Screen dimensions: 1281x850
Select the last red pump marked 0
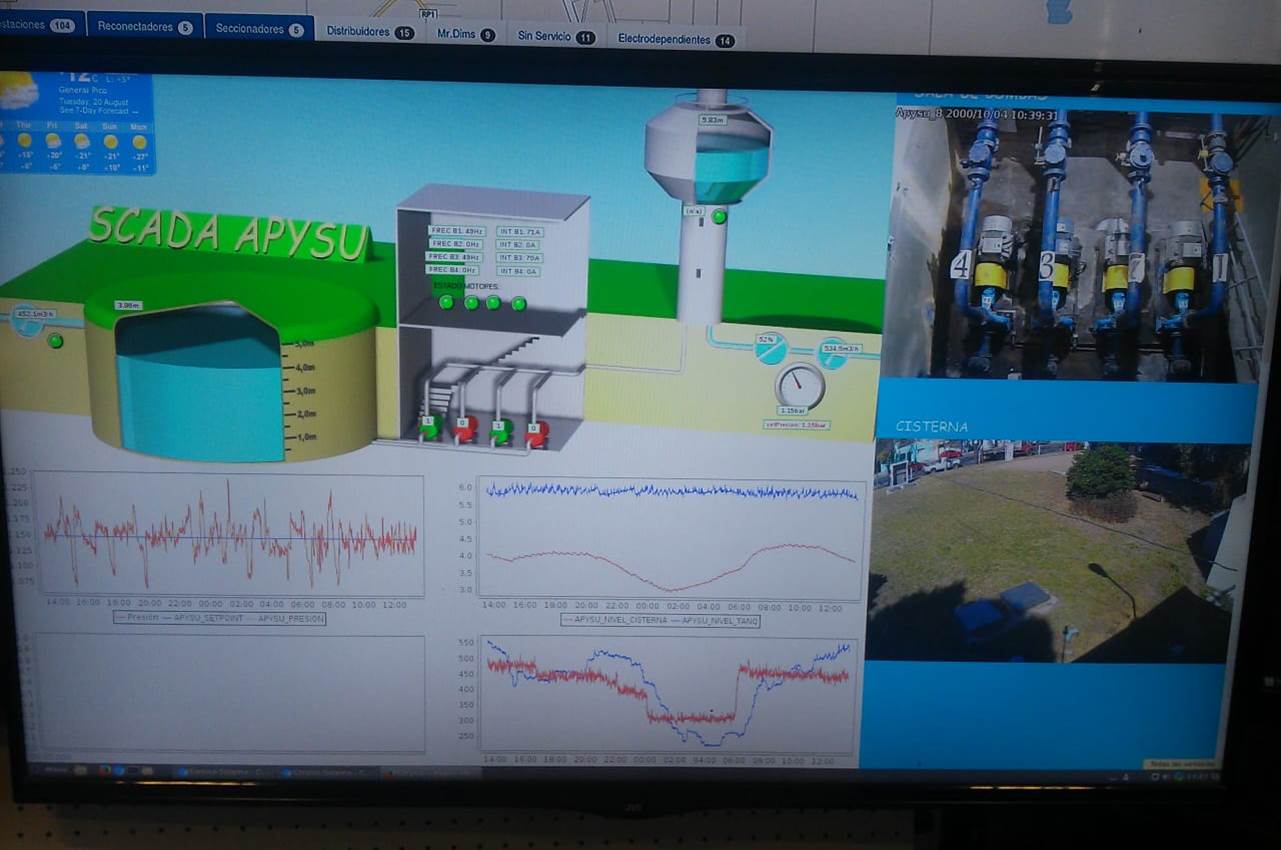pos(536,433)
